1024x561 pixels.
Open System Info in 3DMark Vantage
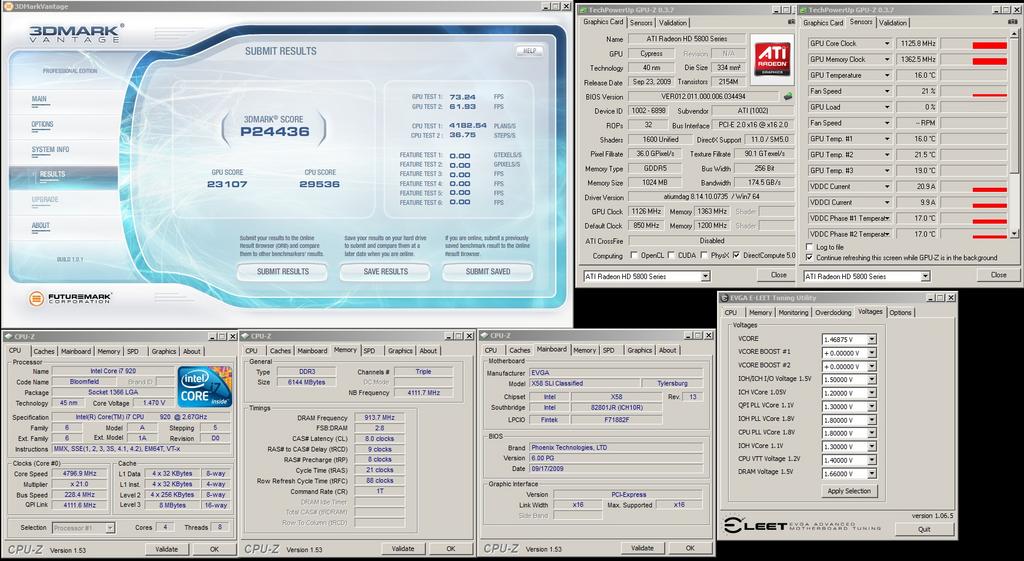[x=50, y=150]
